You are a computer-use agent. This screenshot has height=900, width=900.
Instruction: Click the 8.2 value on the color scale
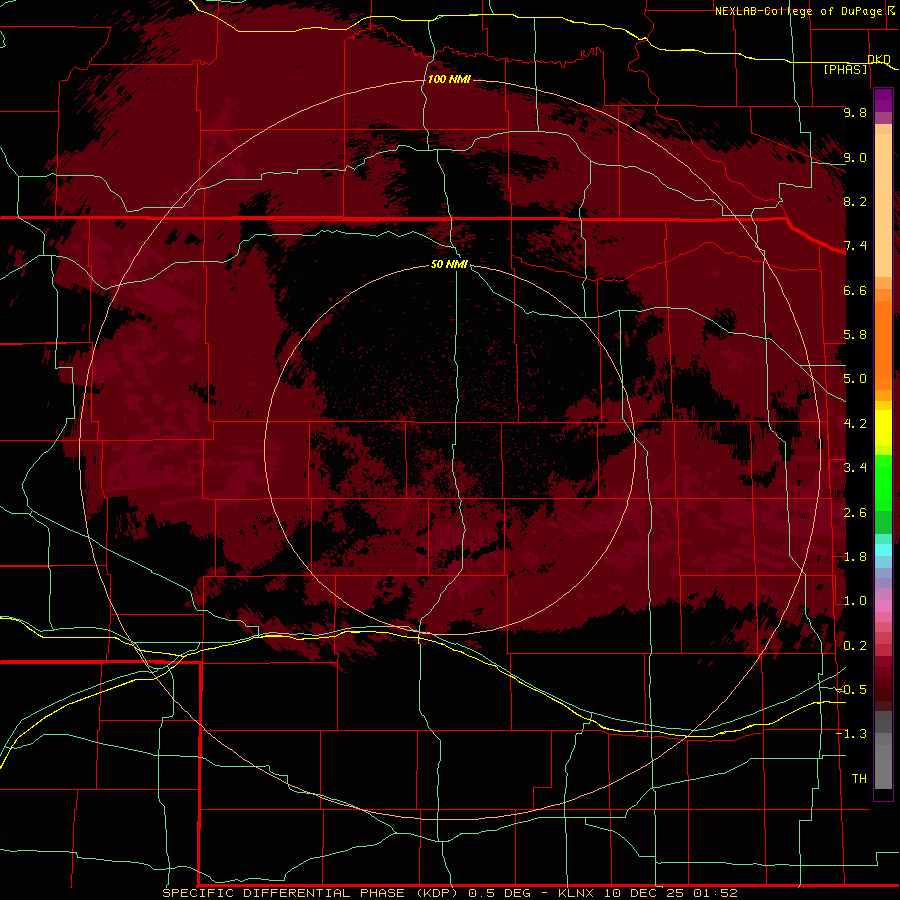(855, 201)
